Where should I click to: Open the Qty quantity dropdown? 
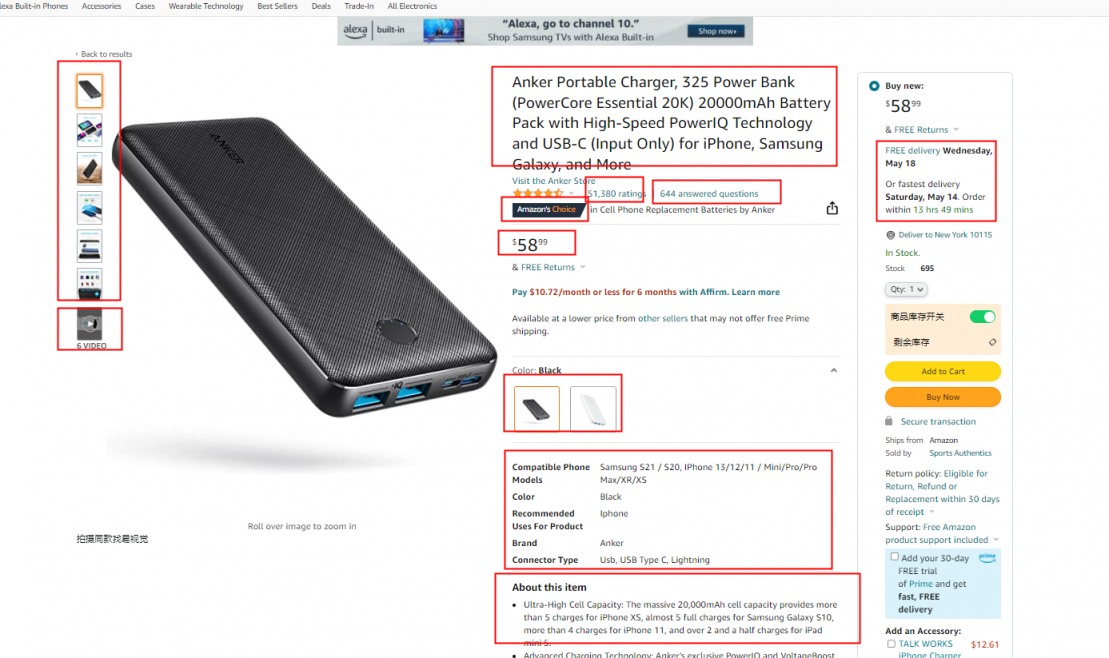pyautogui.click(x=906, y=289)
